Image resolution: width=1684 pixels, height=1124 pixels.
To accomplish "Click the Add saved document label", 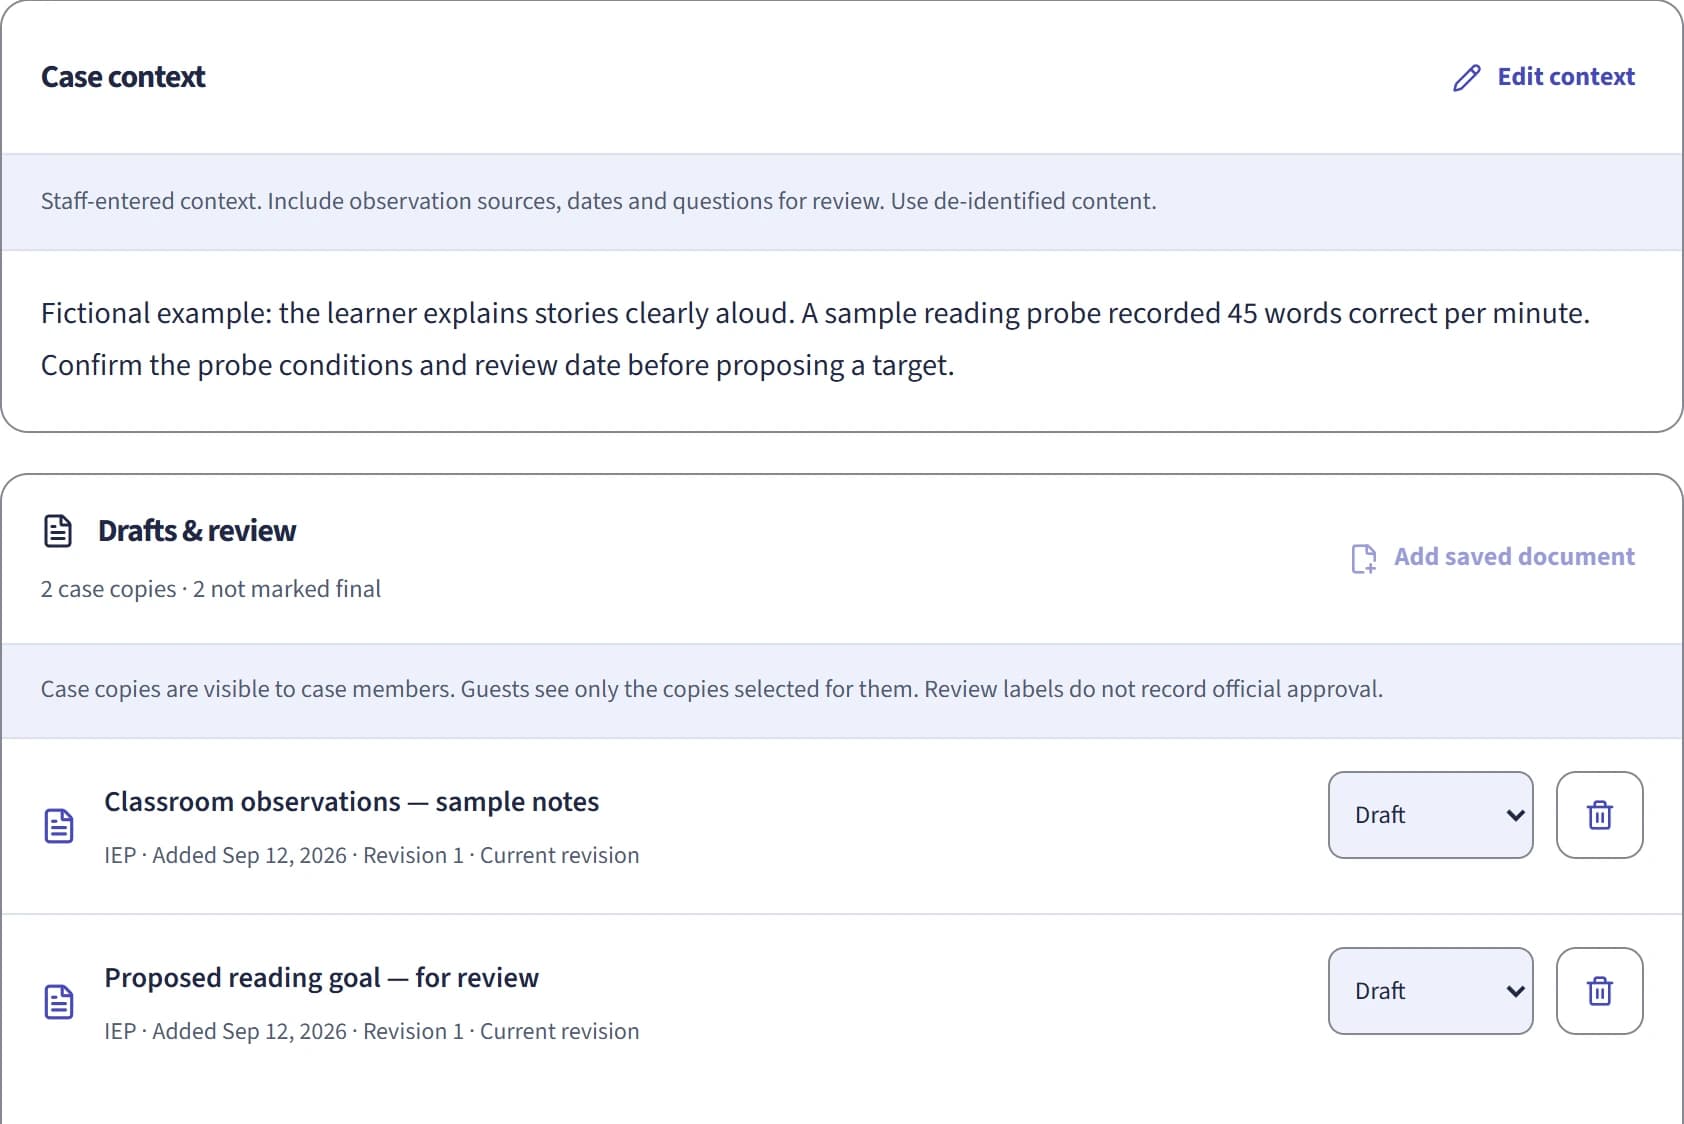I will (1514, 557).
